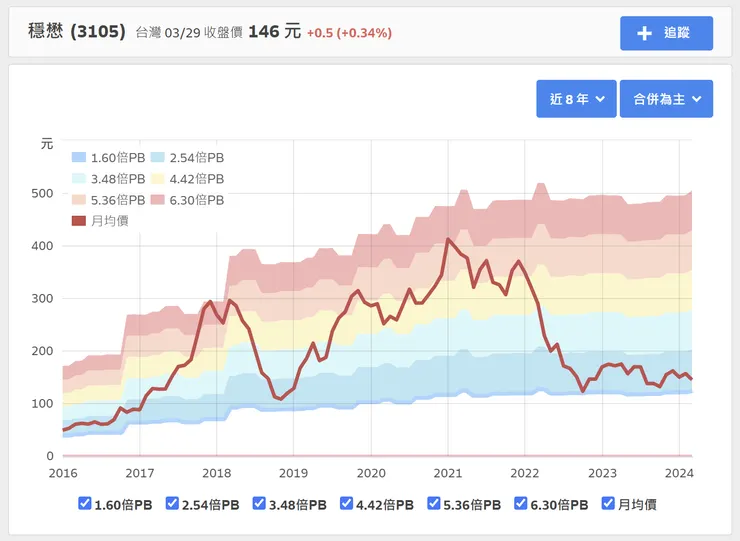Click the 1.60倍PB legend color swatch
This screenshot has width=740, height=541.
click(x=79, y=157)
